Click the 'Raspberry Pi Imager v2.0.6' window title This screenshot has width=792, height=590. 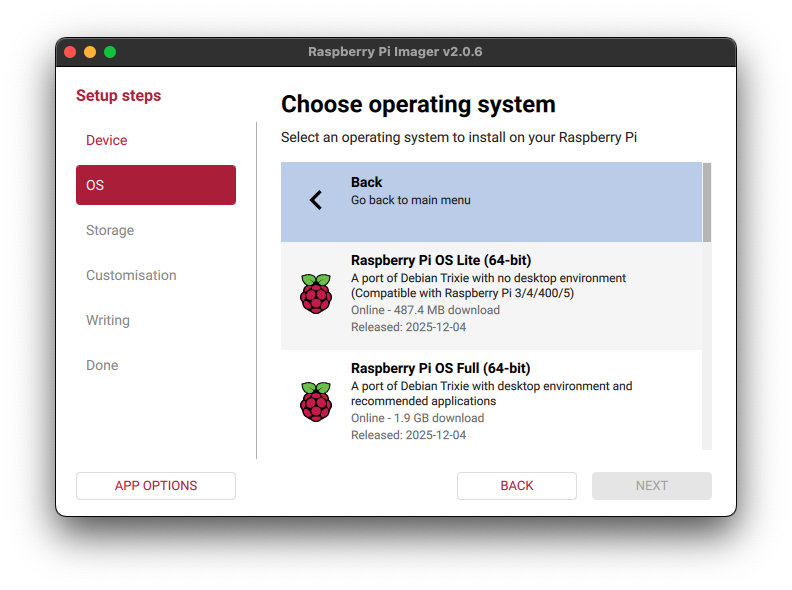[x=395, y=52]
